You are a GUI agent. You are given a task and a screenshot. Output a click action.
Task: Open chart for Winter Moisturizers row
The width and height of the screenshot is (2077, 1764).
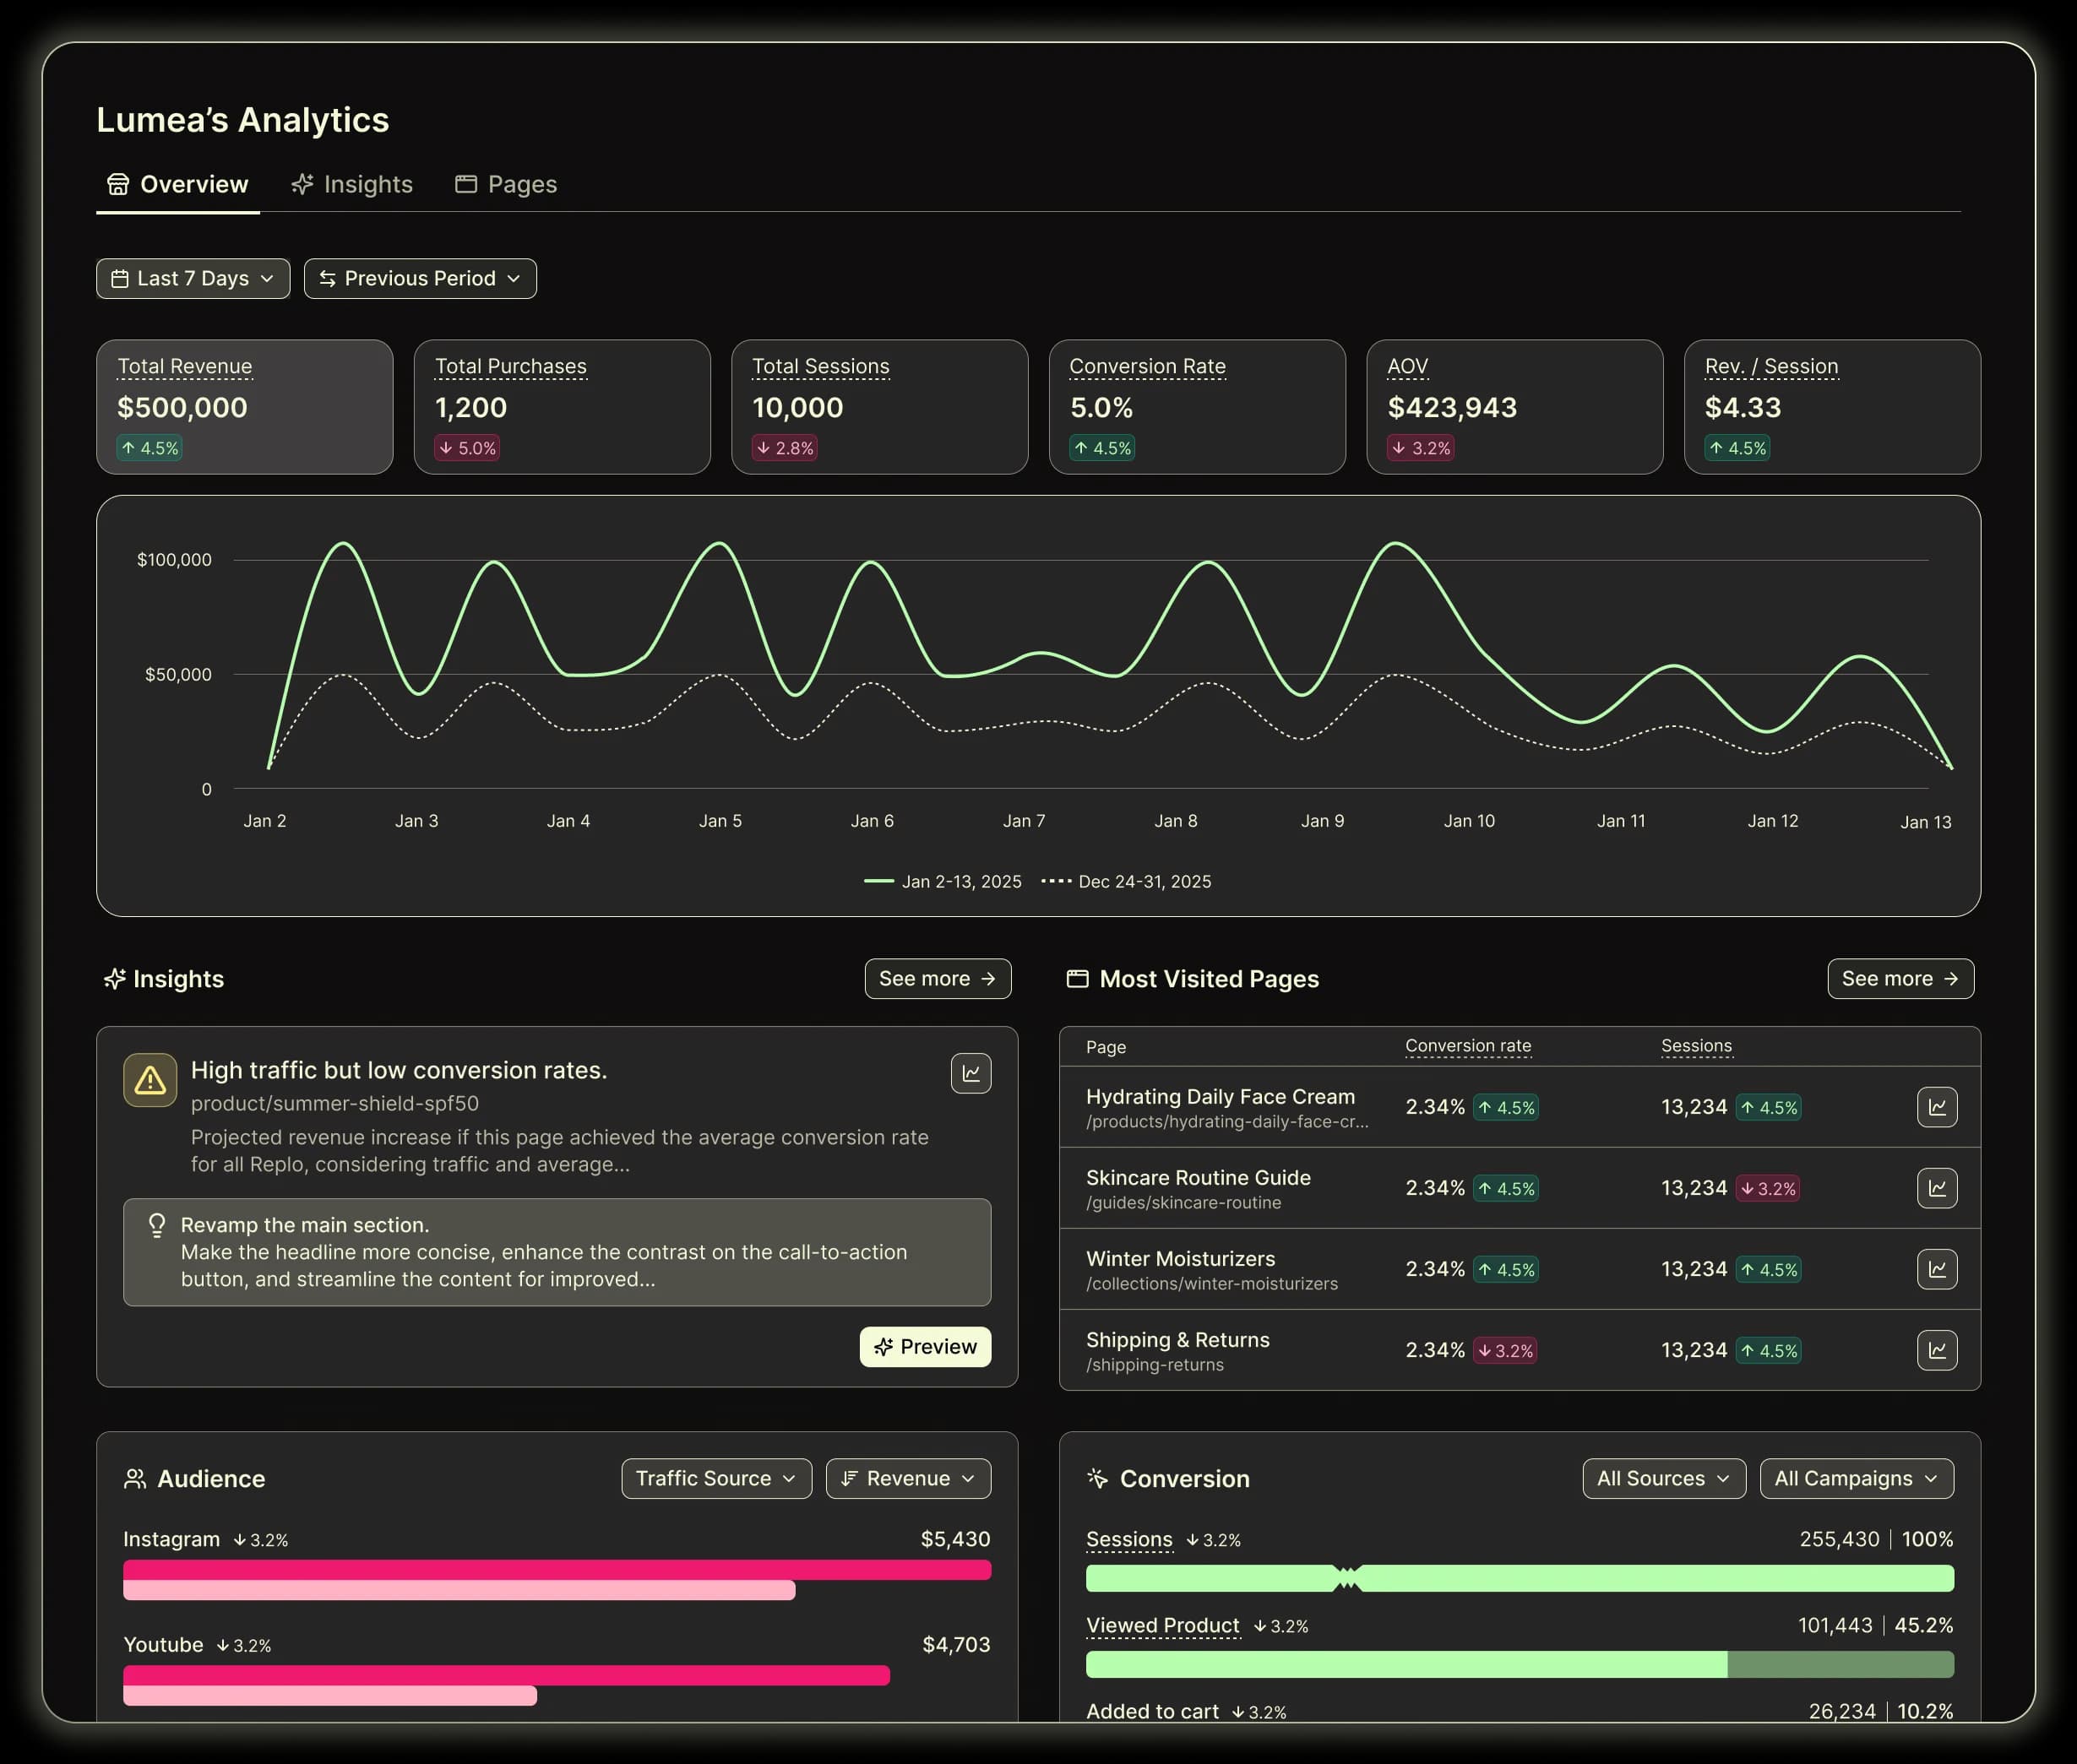[1937, 1270]
